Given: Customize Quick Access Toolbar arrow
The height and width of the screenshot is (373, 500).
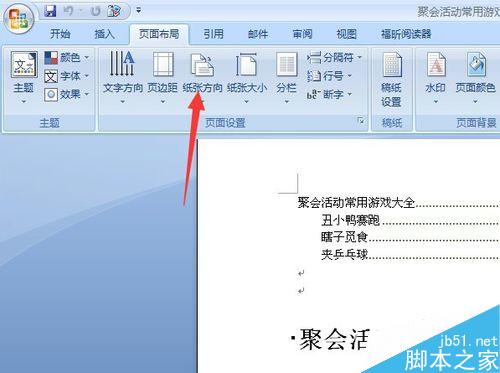Looking at the screenshot, I should point(138,11).
